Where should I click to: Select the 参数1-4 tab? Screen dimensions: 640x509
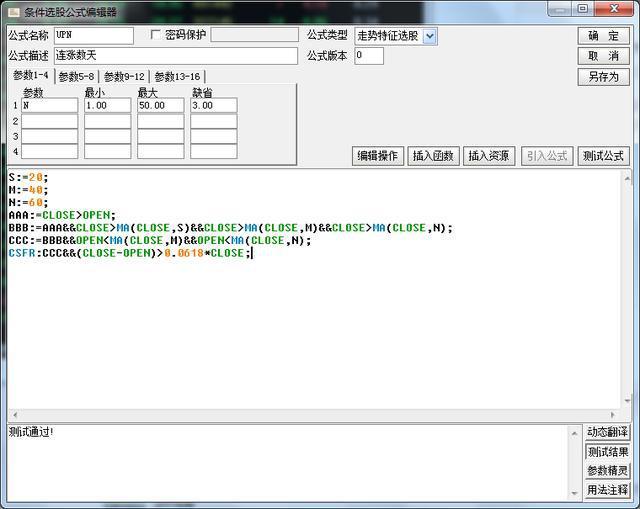click(x=30, y=76)
